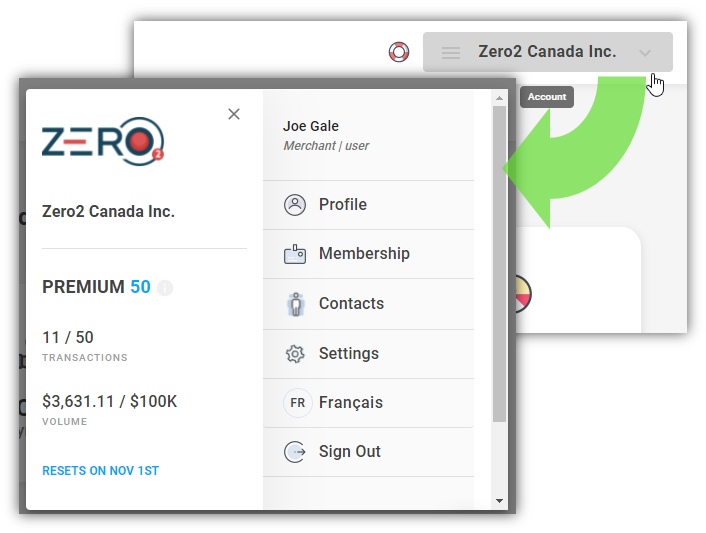Click the Zero2 logo in the panel
Screen dimensions: 706x533
click(x=103, y=141)
